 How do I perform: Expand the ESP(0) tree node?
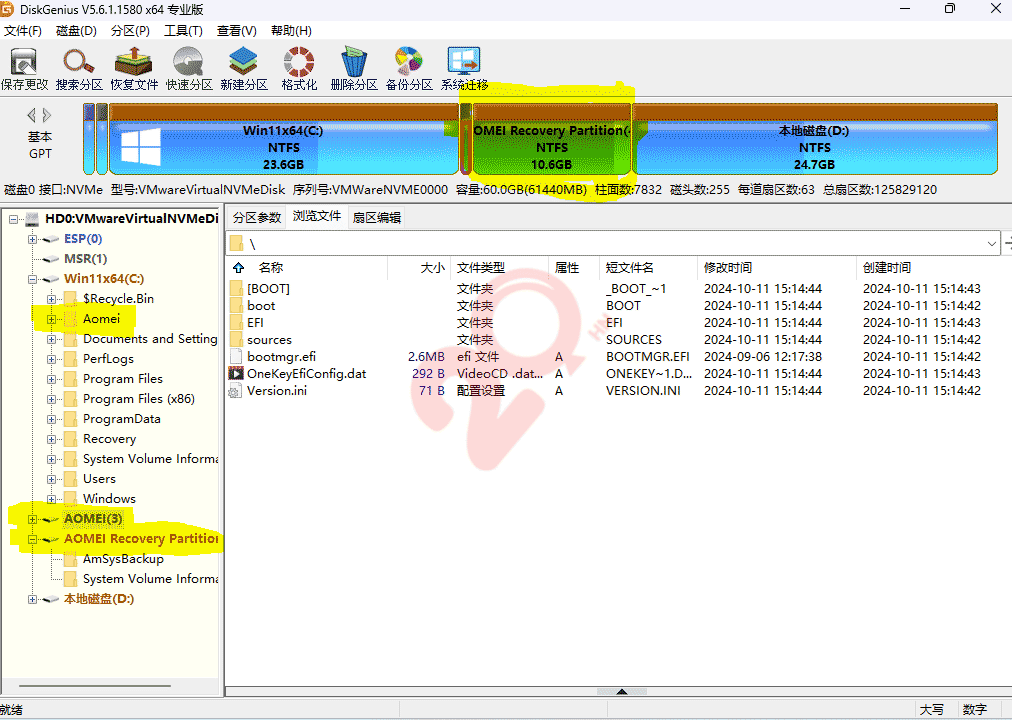(33, 239)
